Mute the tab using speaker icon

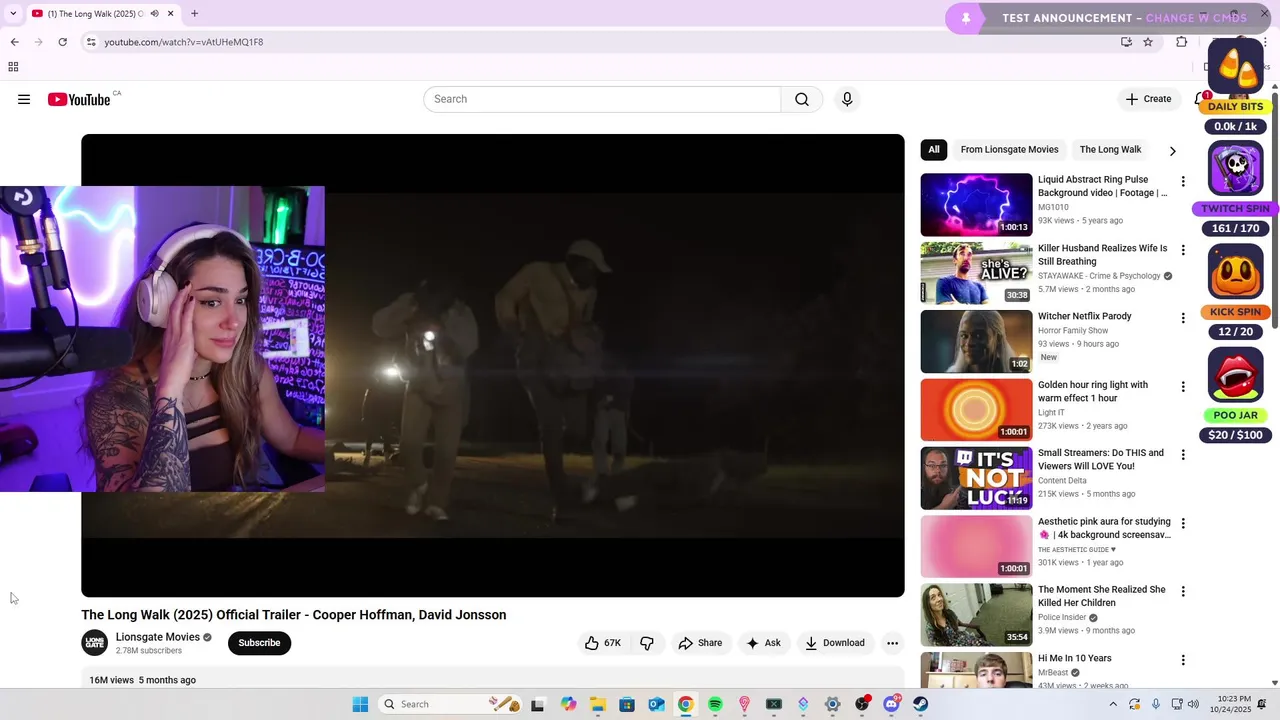[x=154, y=13]
